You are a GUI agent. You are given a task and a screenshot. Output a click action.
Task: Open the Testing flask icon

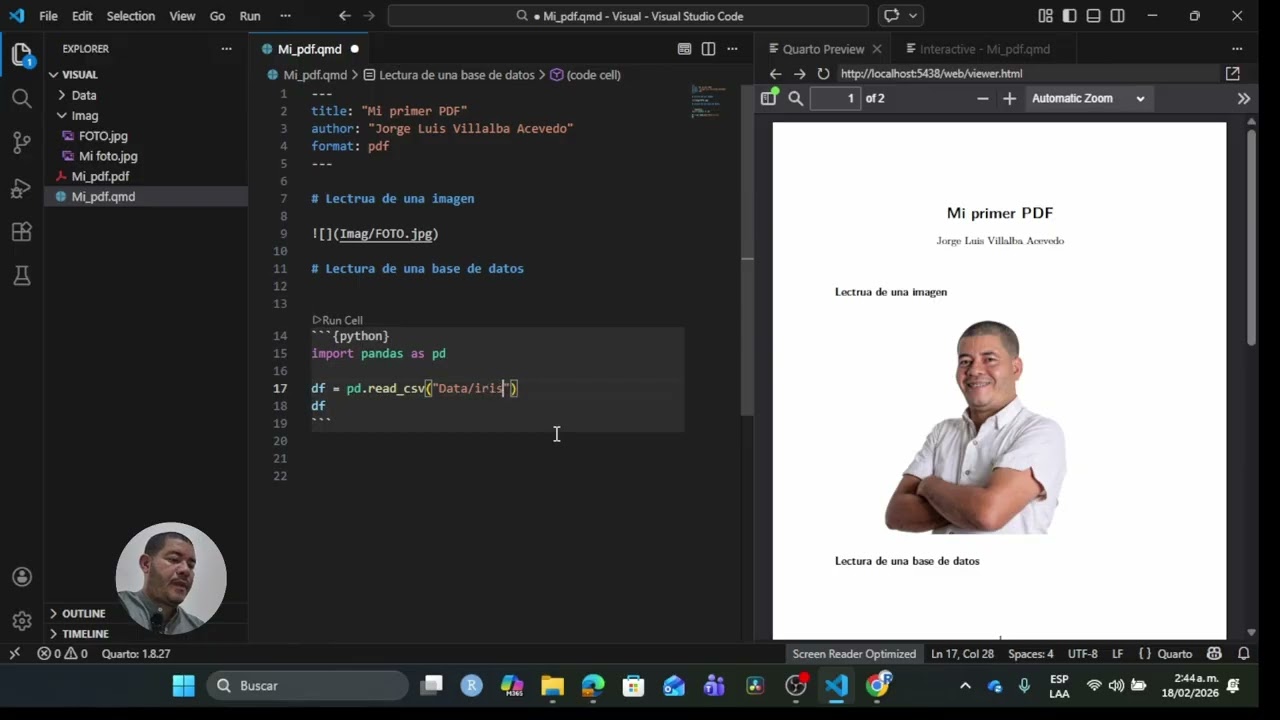tap(21, 276)
